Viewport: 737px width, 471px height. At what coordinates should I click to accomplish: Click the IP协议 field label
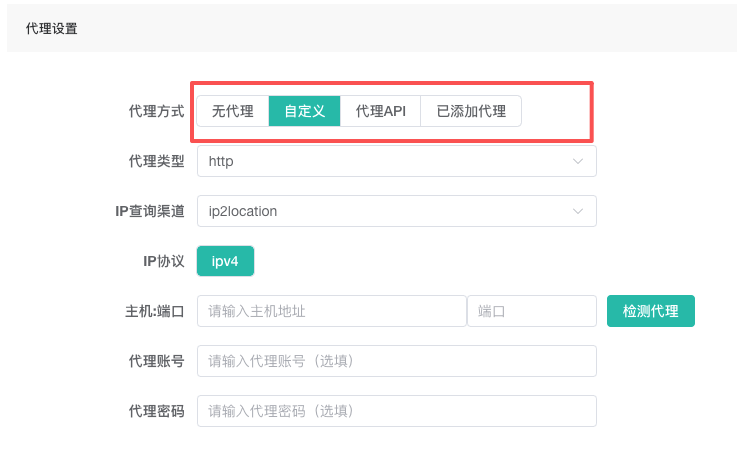click(164, 261)
